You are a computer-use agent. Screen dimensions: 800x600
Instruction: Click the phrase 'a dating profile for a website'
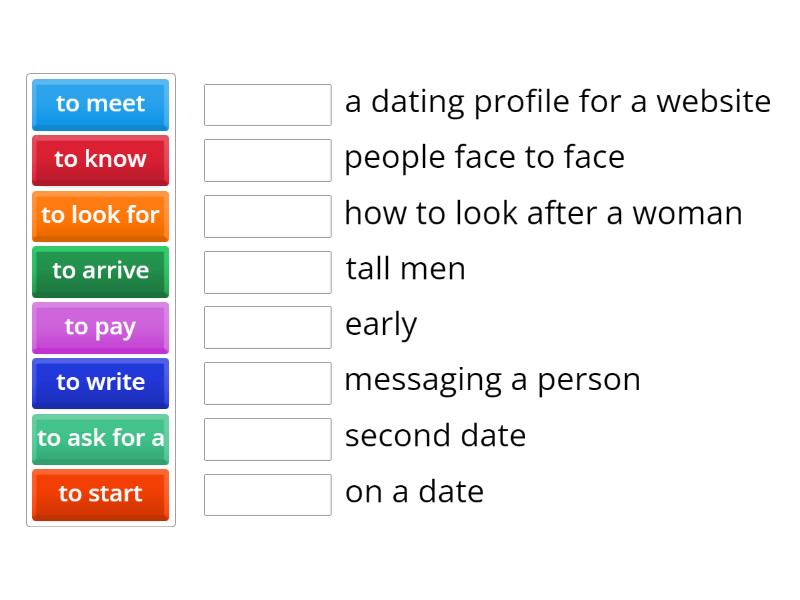[x=558, y=101]
